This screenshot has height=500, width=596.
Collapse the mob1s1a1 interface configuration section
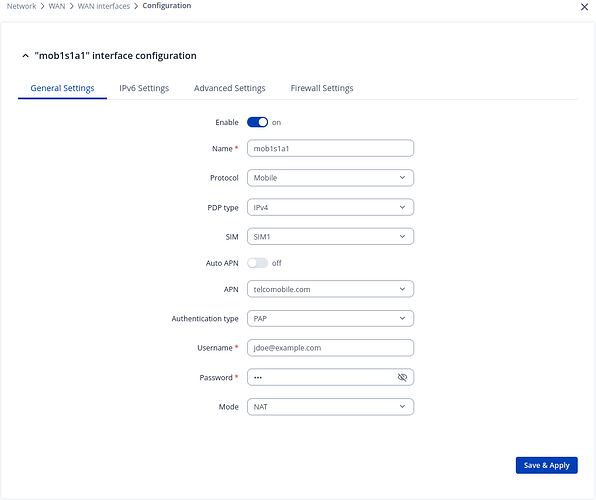tap(25, 56)
